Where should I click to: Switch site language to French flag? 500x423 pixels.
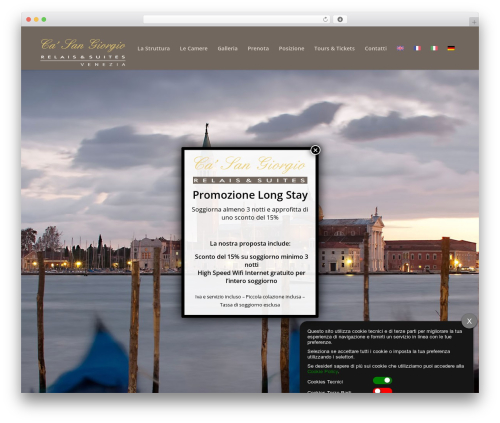tap(417, 48)
